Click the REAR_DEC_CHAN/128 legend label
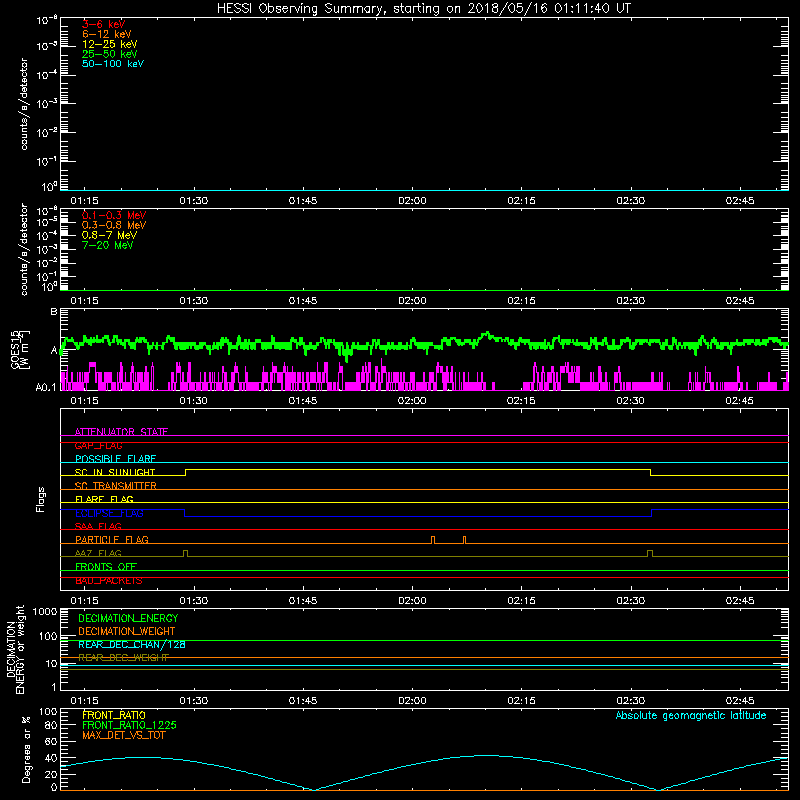 click(x=132, y=644)
